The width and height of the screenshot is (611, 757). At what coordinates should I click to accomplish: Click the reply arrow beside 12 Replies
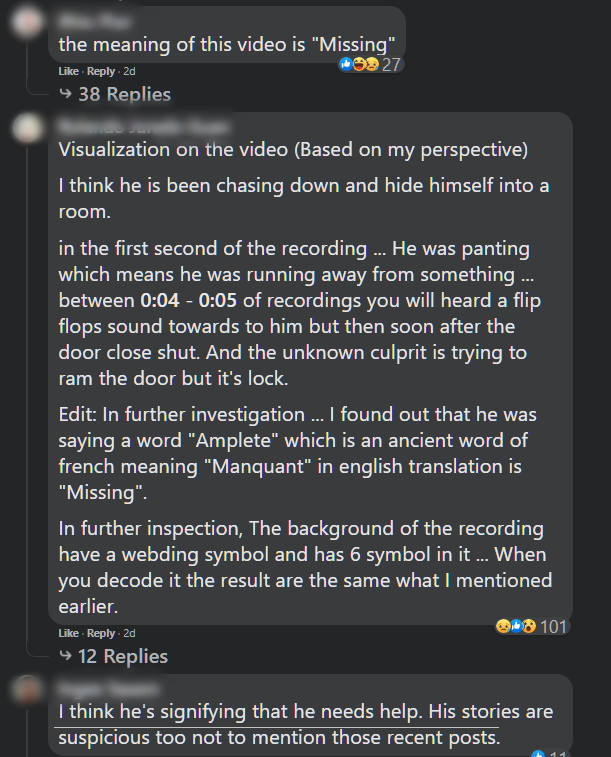(65, 655)
